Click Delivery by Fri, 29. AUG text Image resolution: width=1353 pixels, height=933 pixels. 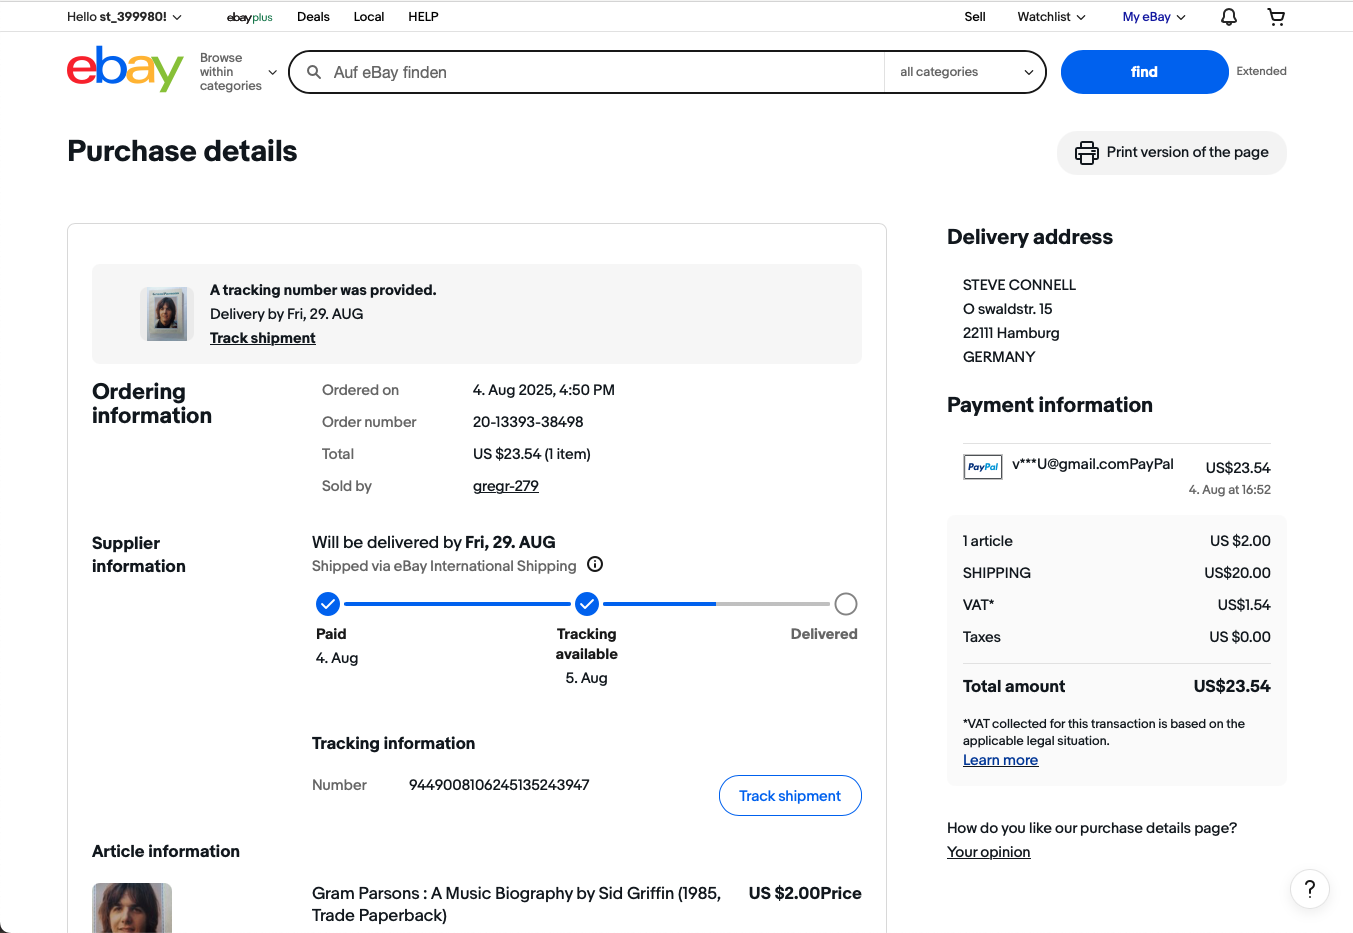[287, 314]
